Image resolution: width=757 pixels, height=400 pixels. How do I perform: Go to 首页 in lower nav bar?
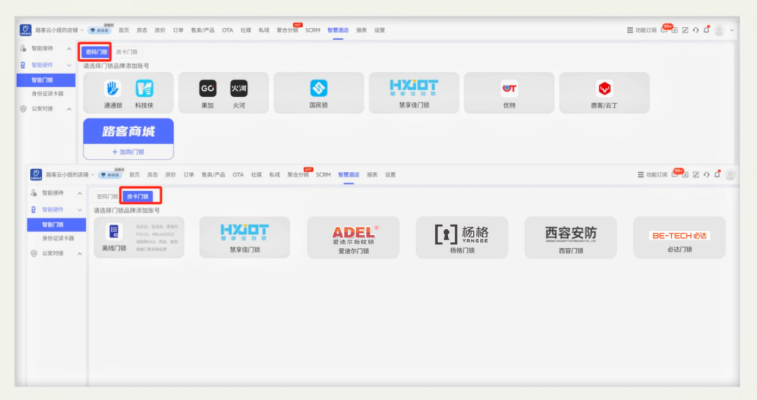coord(135,175)
